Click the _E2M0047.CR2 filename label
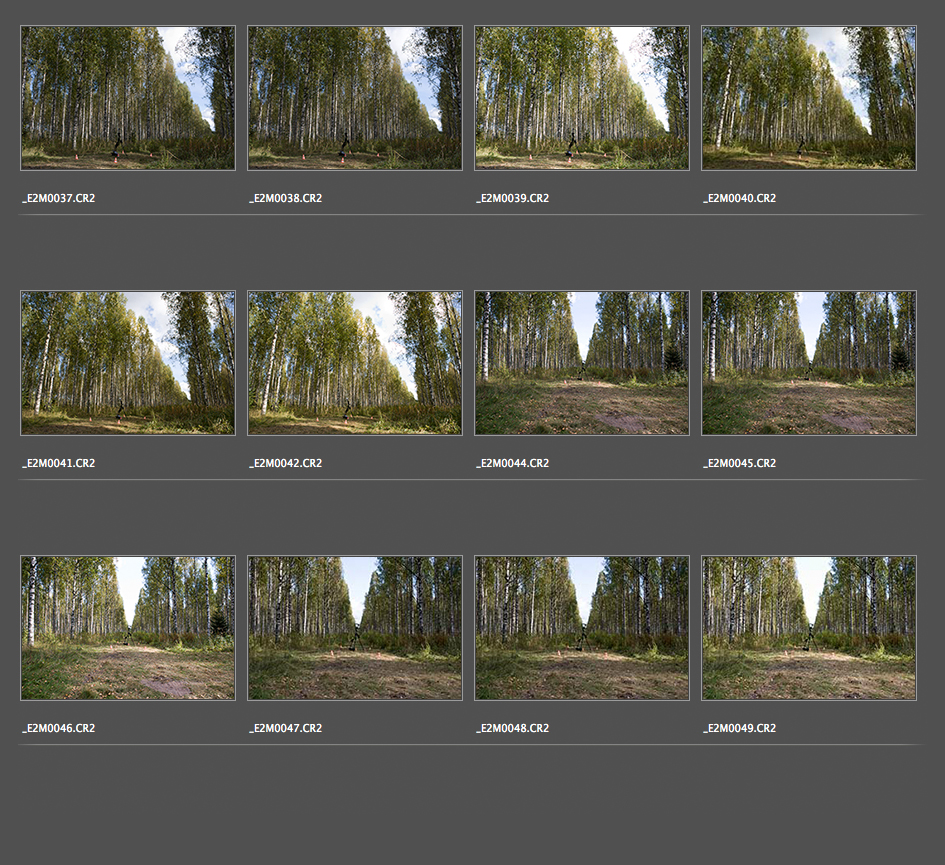Viewport: 945px width, 865px height. (286, 729)
